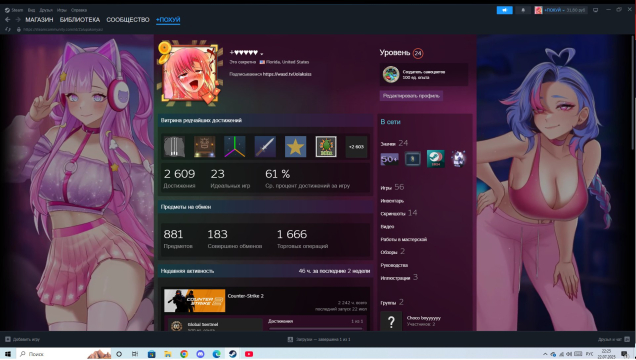The width and height of the screenshot is (636, 360).
Task: Click the 50+ games badge icon
Action: [x=389, y=159]
